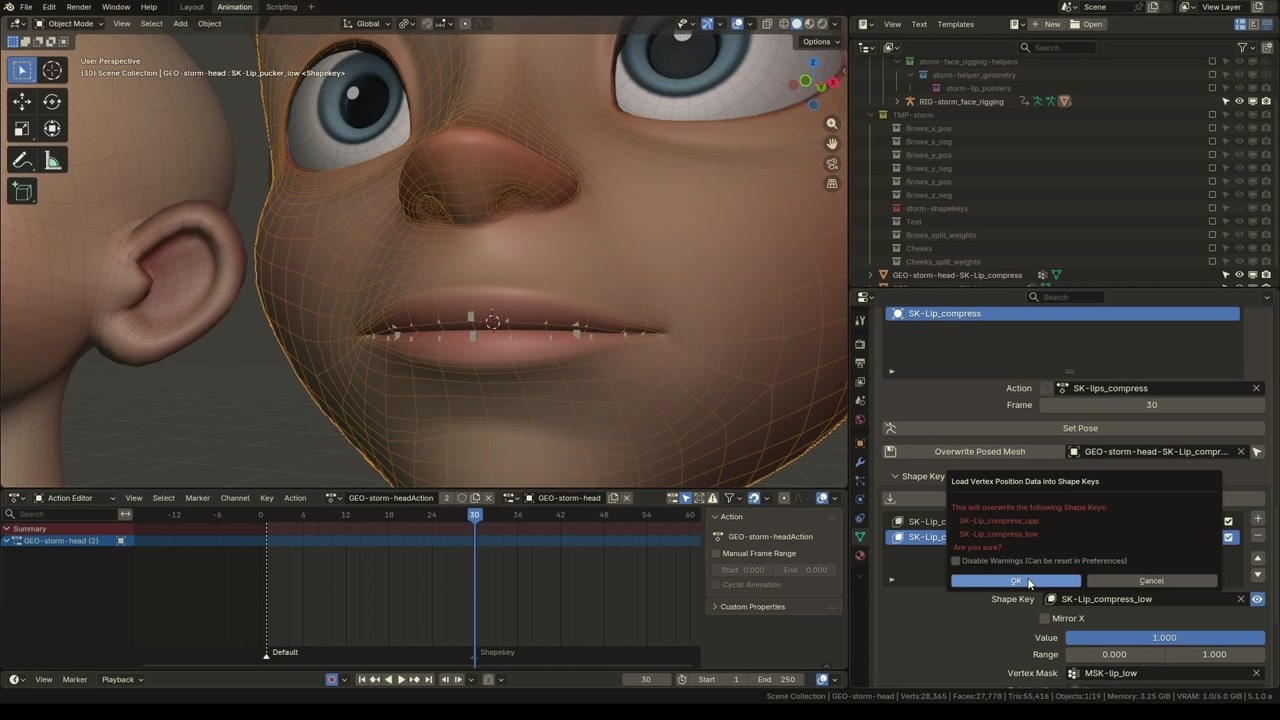This screenshot has height=720, width=1280.
Task: Open the Render menu
Action: [x=79, y=7]
